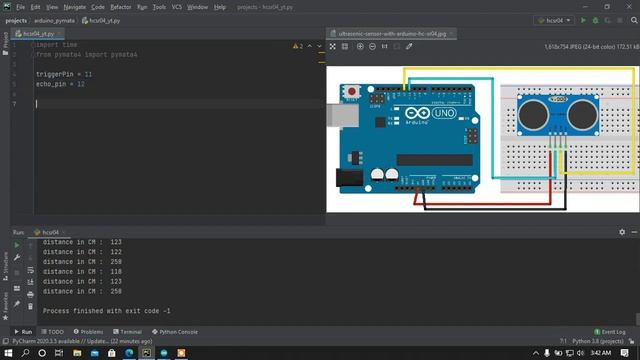Click read-only lock icon in status bar
Image resolution: width=640 pixels, height=360 pixels.
[x=632, y=341]
